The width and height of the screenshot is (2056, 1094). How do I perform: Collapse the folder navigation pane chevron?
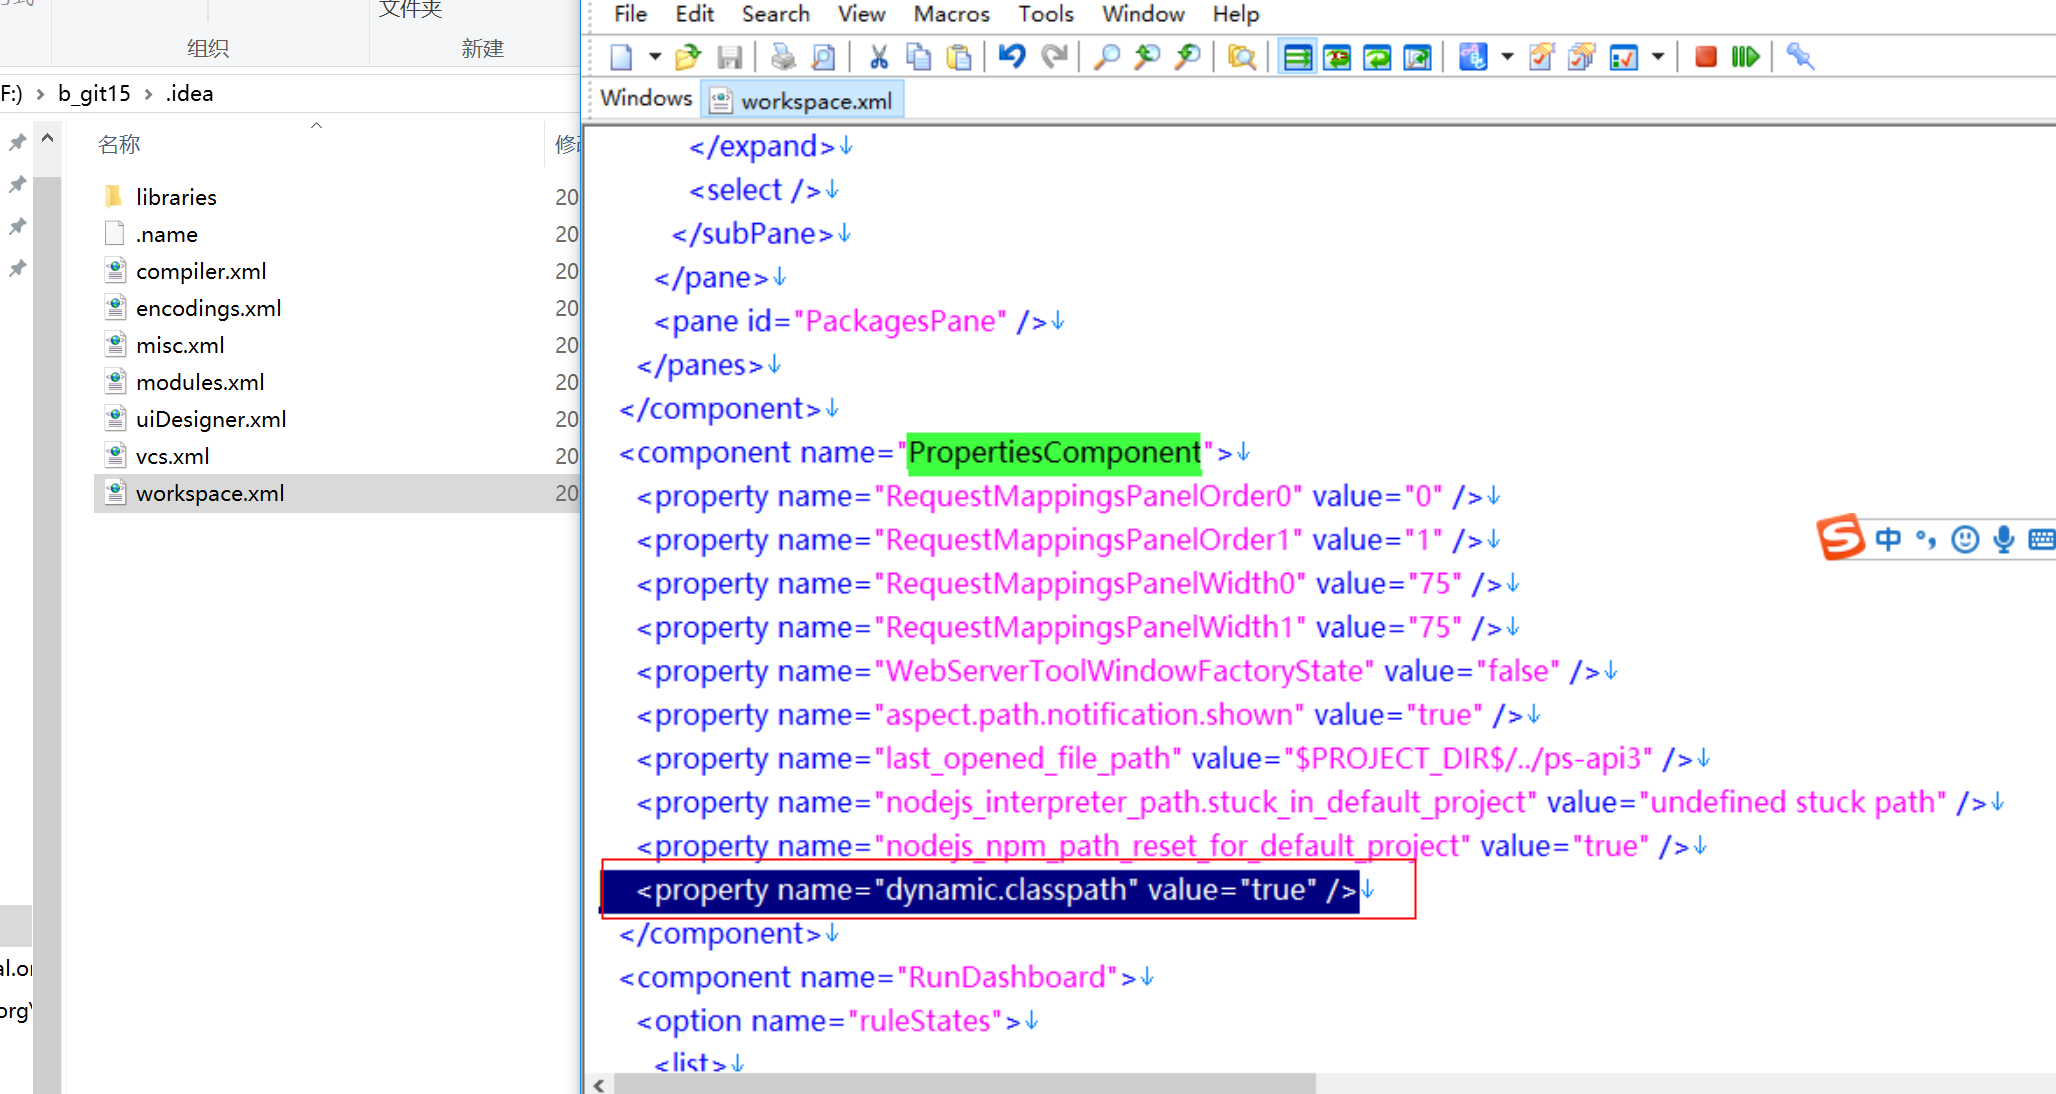click(47, 138)
